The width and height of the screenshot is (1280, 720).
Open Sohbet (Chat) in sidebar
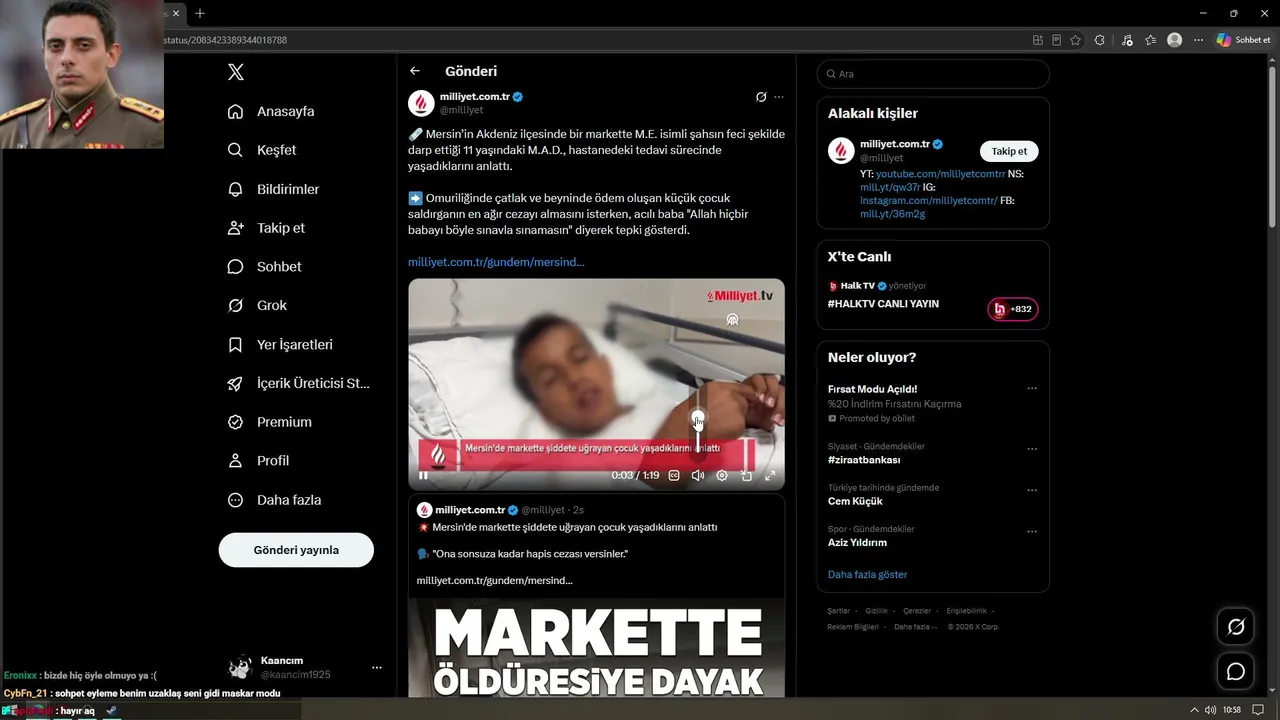(x=264, y=267)
